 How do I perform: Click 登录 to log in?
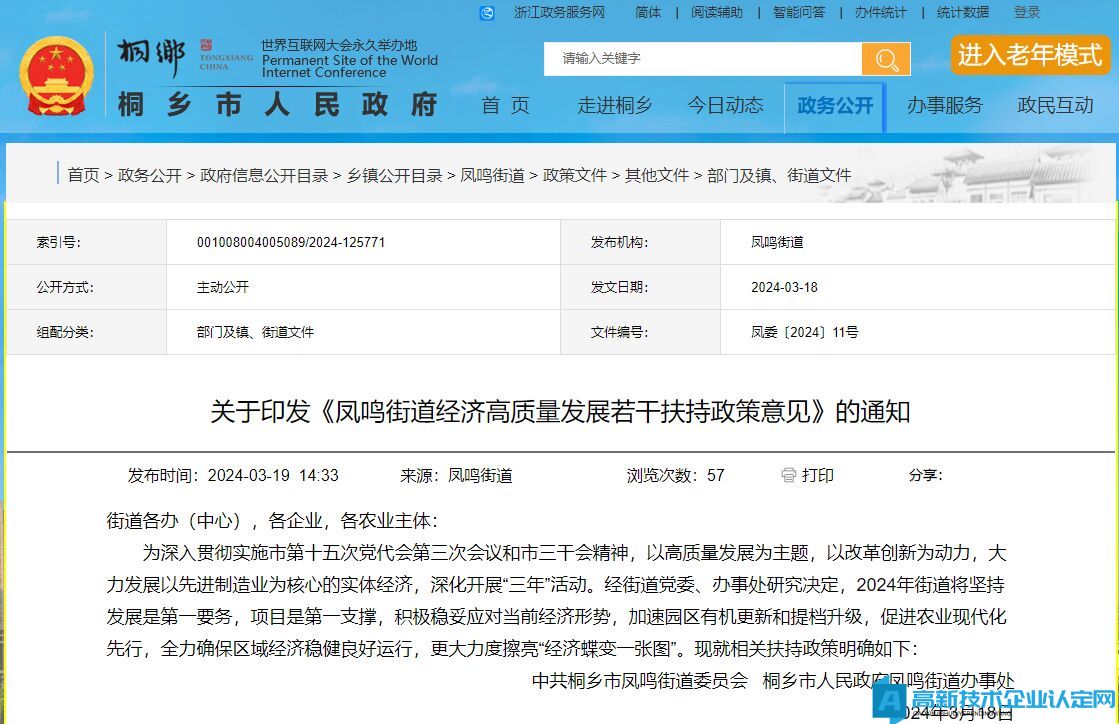click(x=1027, y=12)
